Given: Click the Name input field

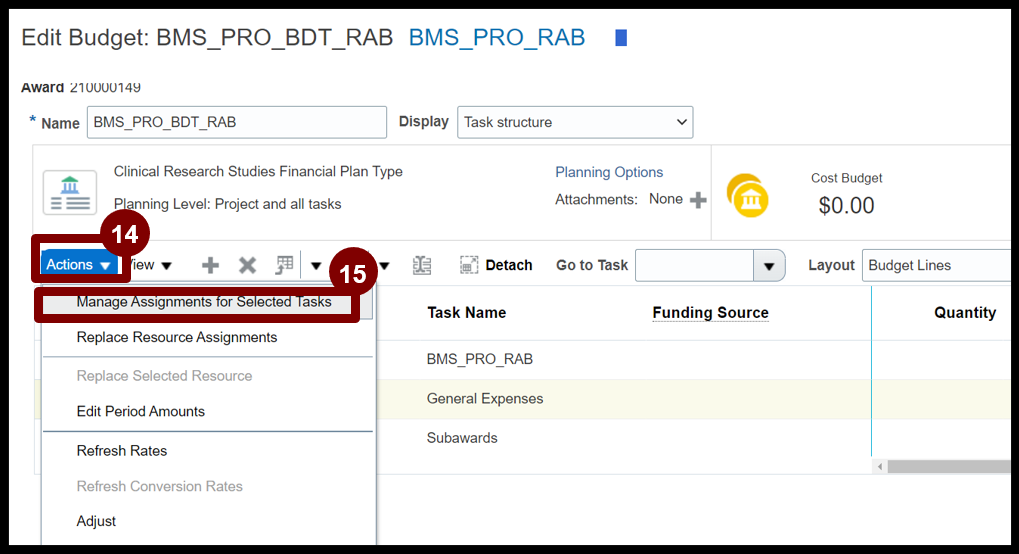Looking at the screenshot, I should [237, 122].
